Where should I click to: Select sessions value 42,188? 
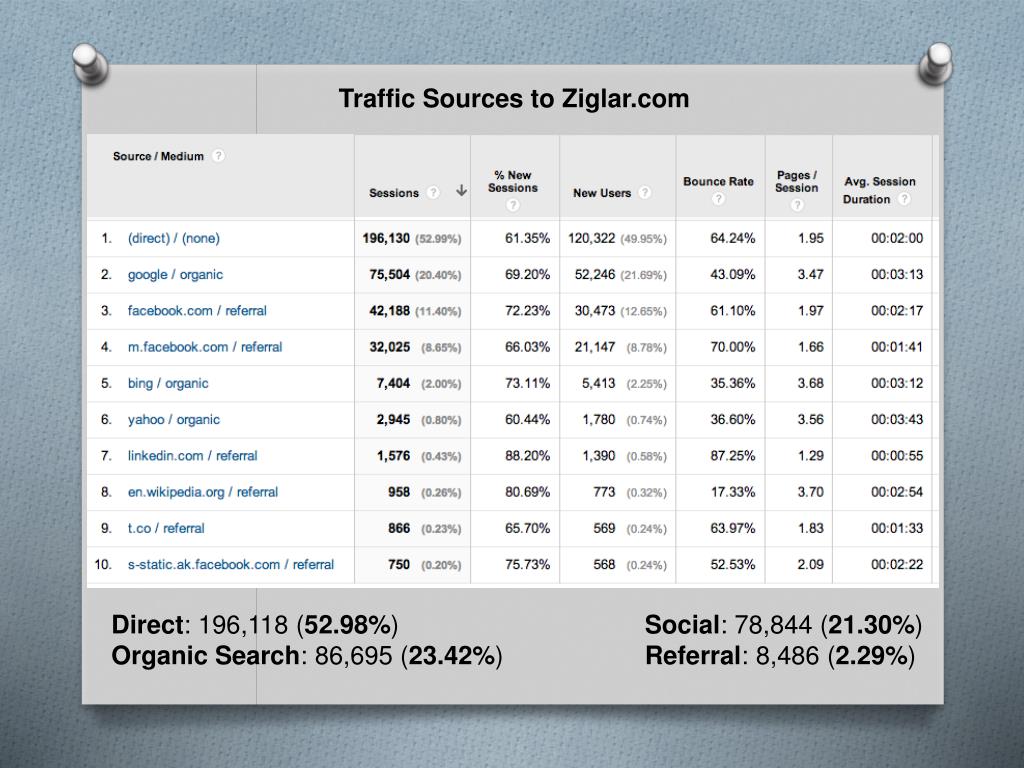390,311
